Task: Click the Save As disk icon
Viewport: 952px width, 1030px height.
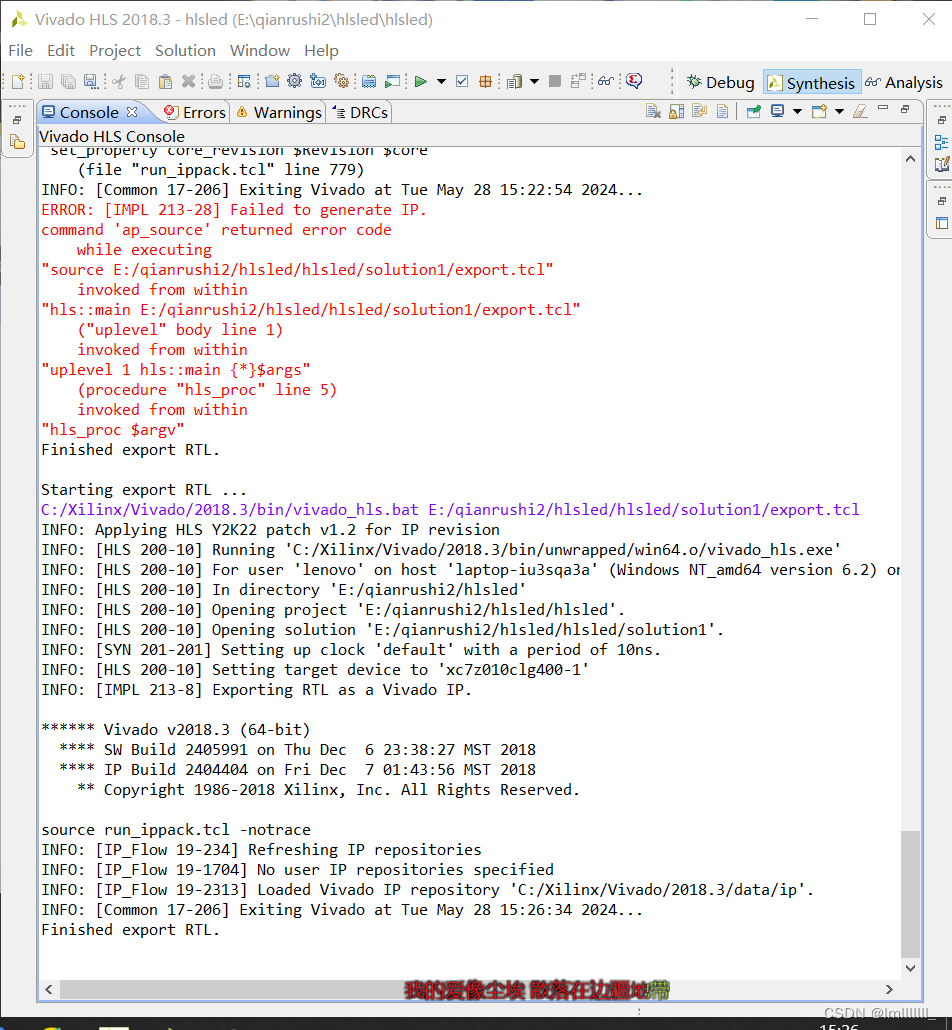Action: tap(91, 81)
